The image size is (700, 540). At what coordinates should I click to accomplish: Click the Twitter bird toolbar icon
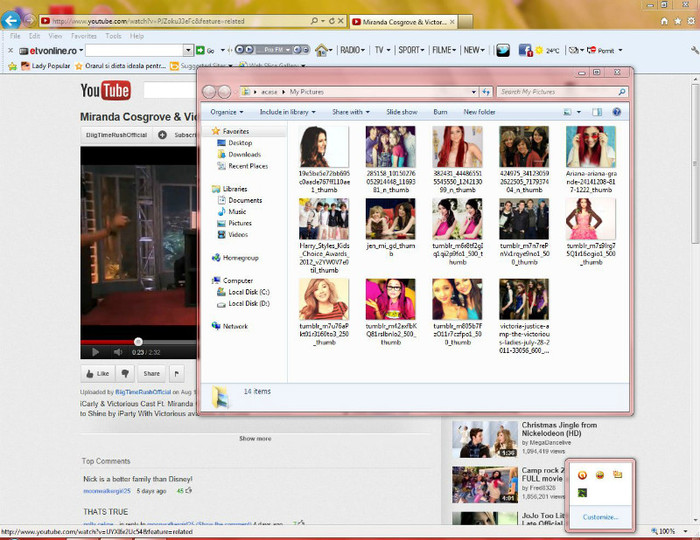(x=503, y=50)
